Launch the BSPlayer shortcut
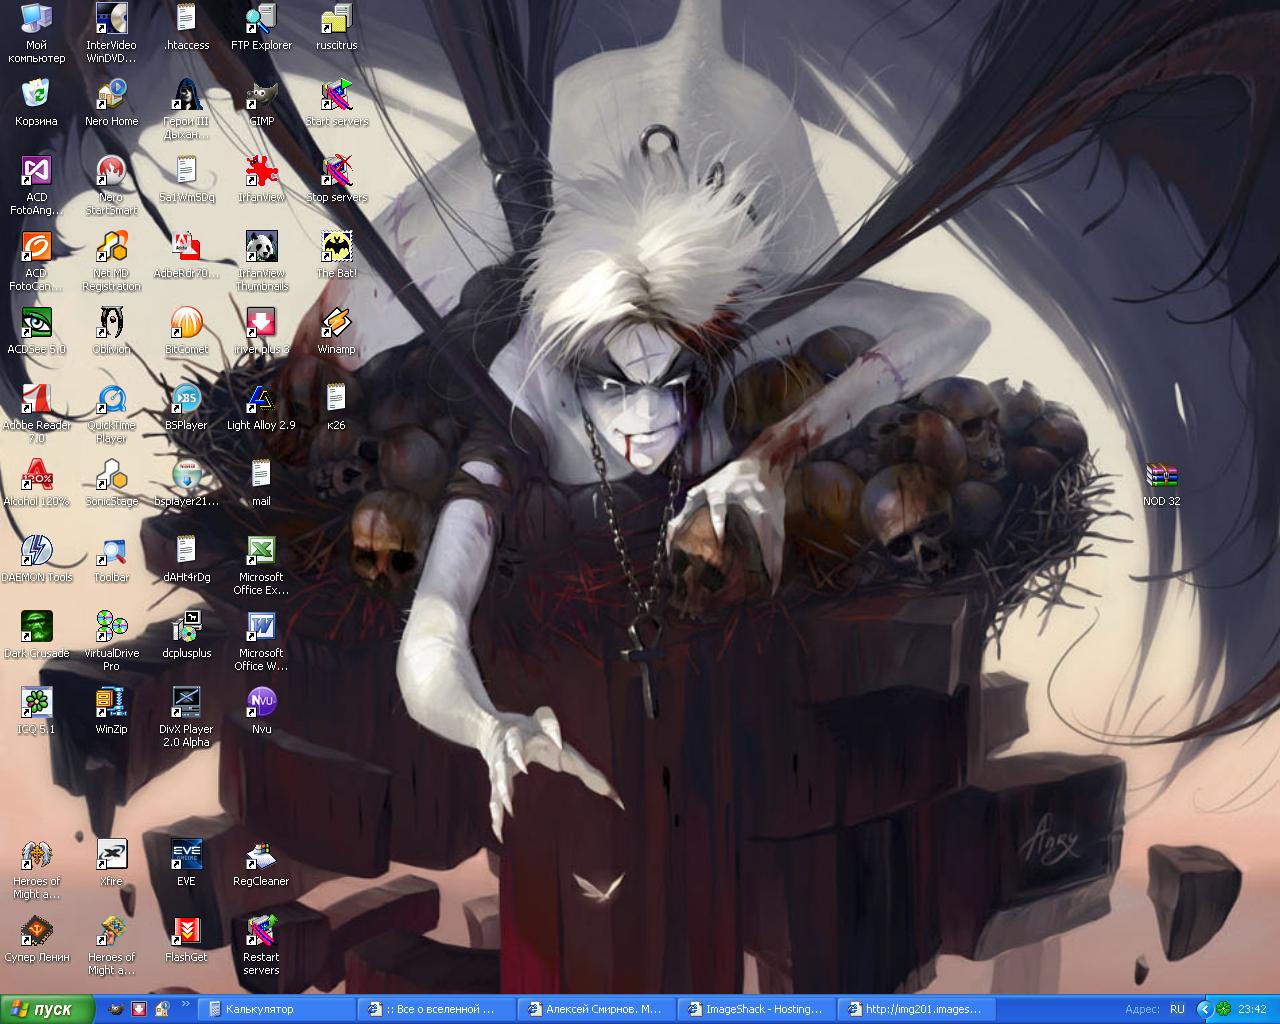The image size is (1280, 1024). click(x=186, y=407)
